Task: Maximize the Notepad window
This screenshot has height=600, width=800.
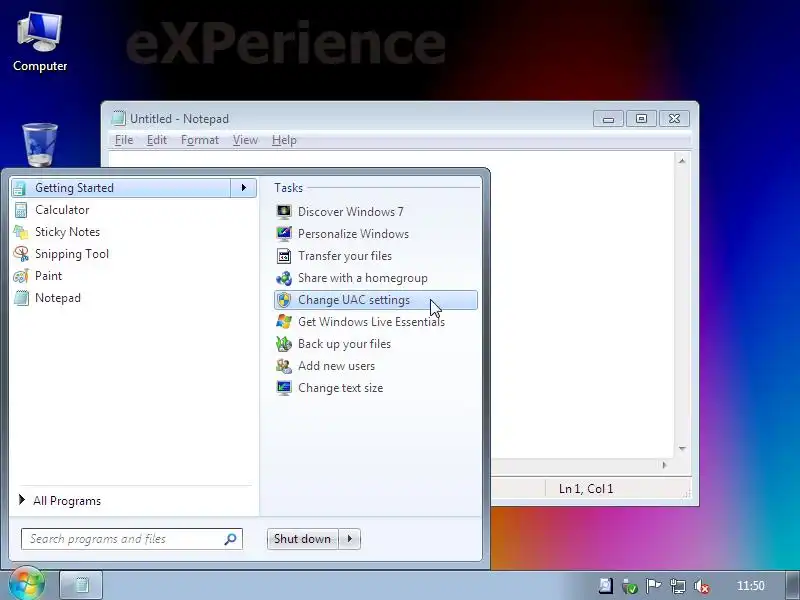Action: (x=641, y=119)
